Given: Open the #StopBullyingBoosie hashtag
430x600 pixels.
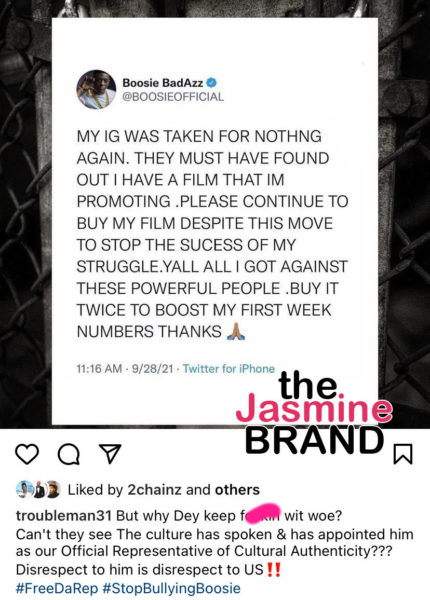Looking at the screenshot, I should [172, 588].
